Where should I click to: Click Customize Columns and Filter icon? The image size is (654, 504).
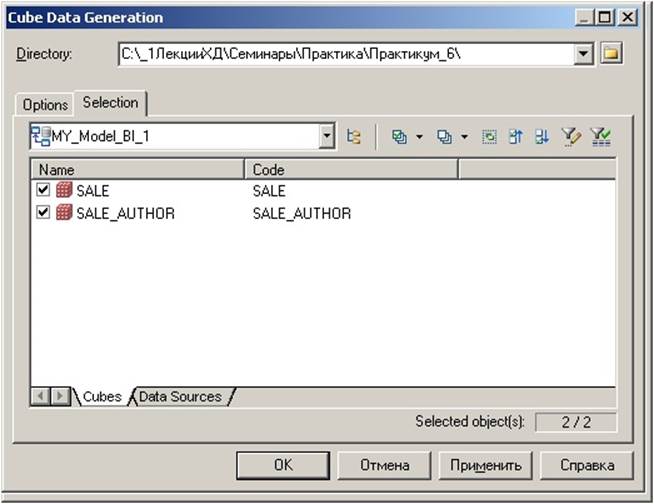[571, 136]
